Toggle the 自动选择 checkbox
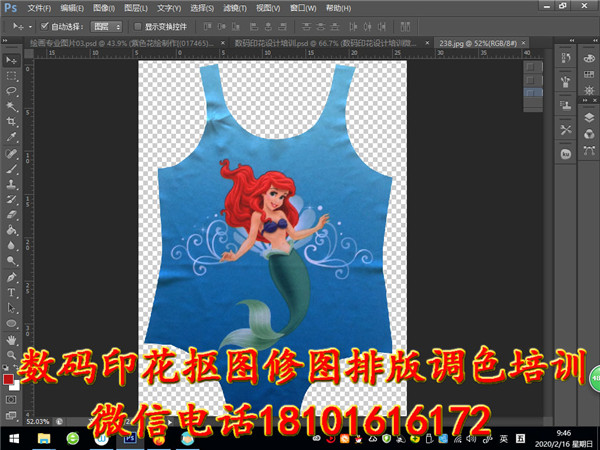The width and height of the screenshot is (600, 450). 44,26
